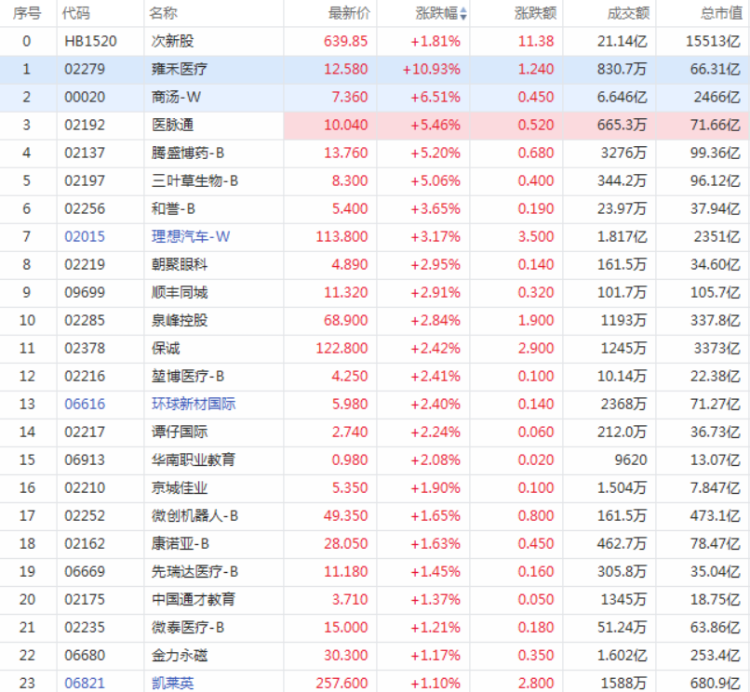Select the 雍禾医疗 row name
The image size is (750, 692).
pos(179,69)
